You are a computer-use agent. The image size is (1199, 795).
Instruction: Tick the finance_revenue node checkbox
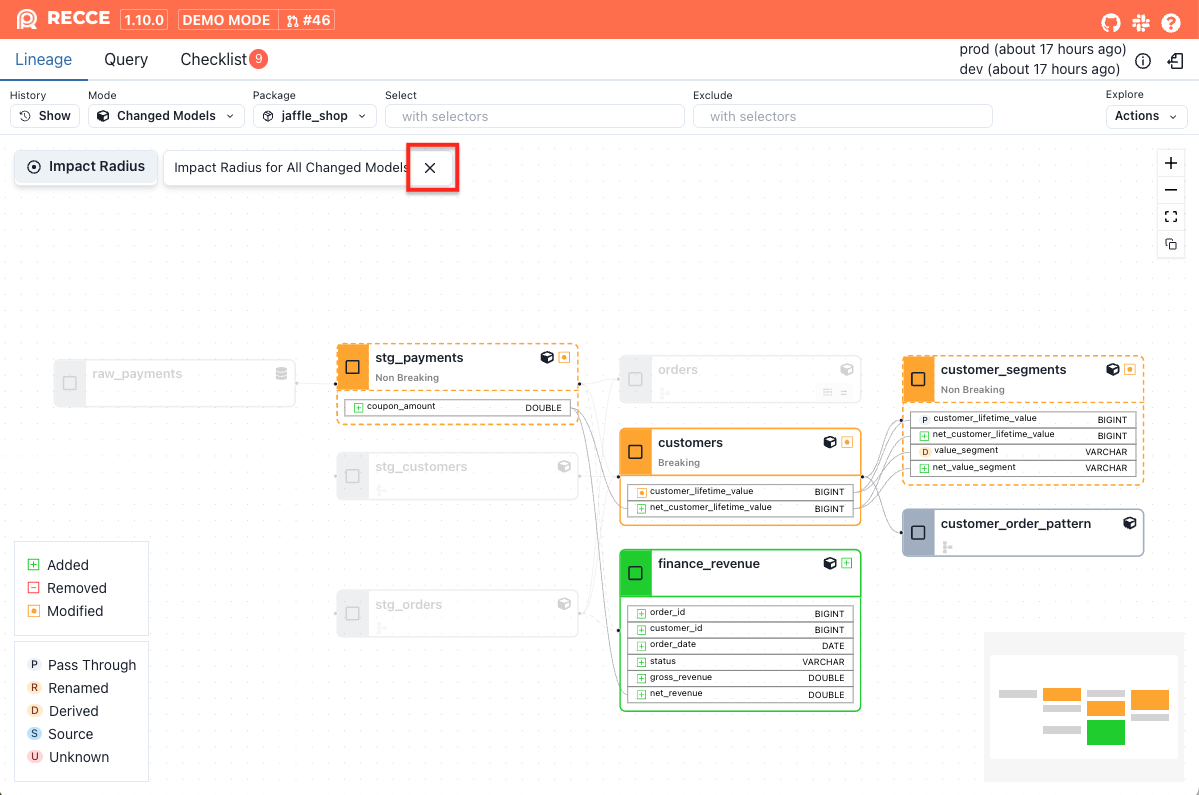pyautogui.click(x=635, y=573)
